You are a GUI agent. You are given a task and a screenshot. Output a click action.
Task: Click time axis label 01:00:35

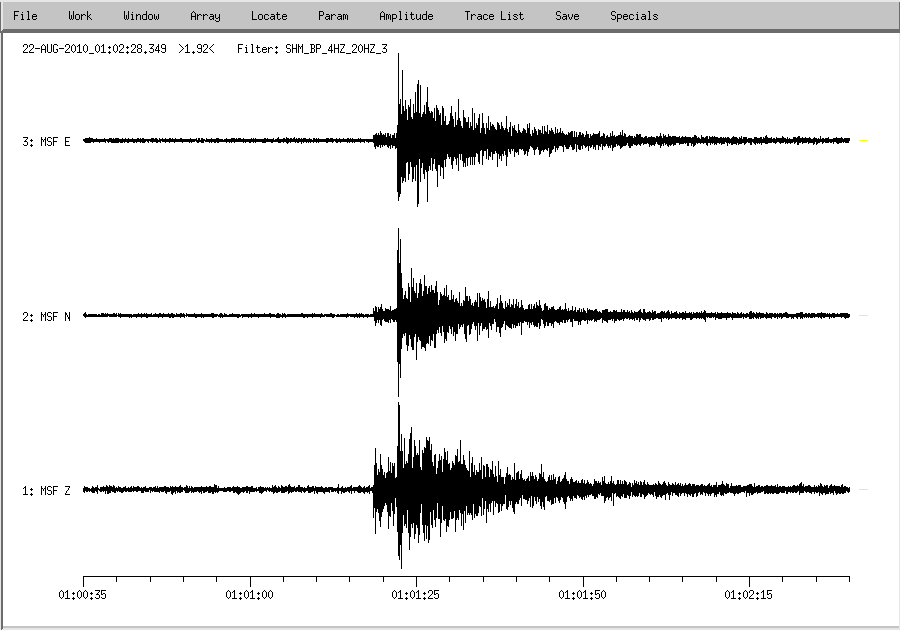[x=83, y=594]
